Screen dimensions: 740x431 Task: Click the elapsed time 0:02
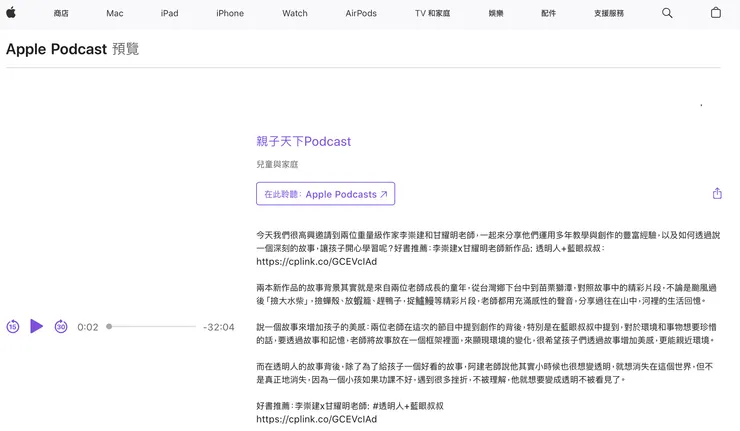(88, 327)
